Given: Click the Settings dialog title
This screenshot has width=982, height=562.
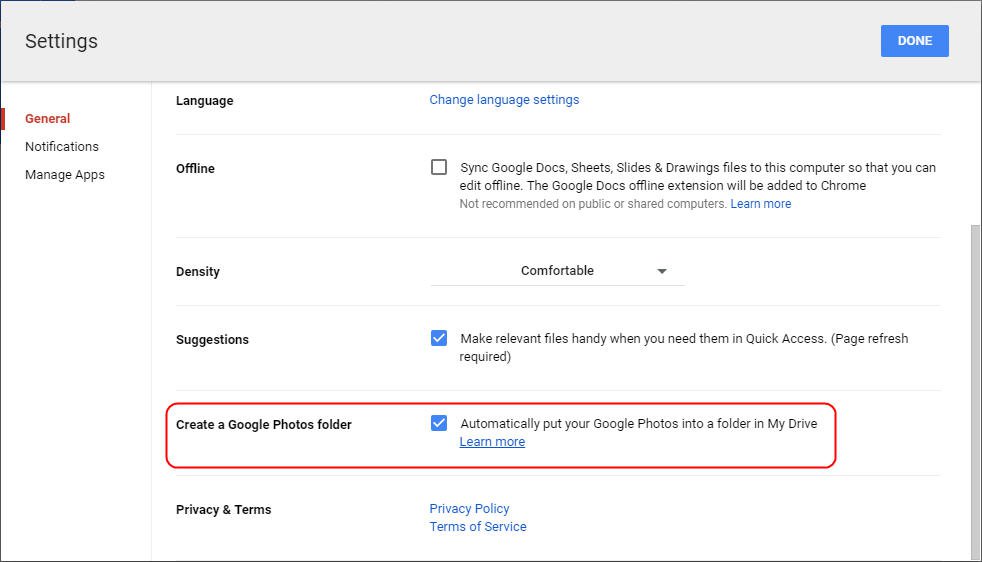Looking at the screenshot, I should 61,41.
